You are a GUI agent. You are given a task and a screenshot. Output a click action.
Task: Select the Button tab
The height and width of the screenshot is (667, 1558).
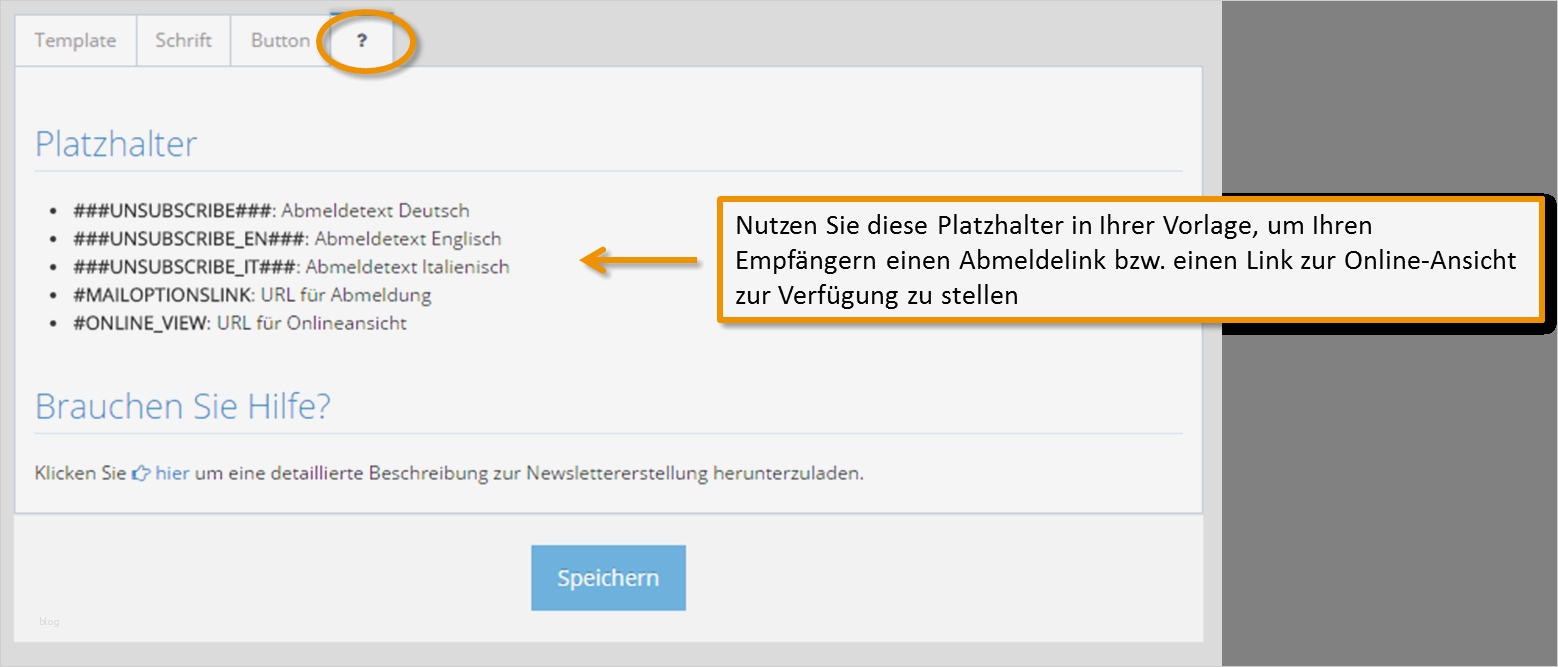279,41
